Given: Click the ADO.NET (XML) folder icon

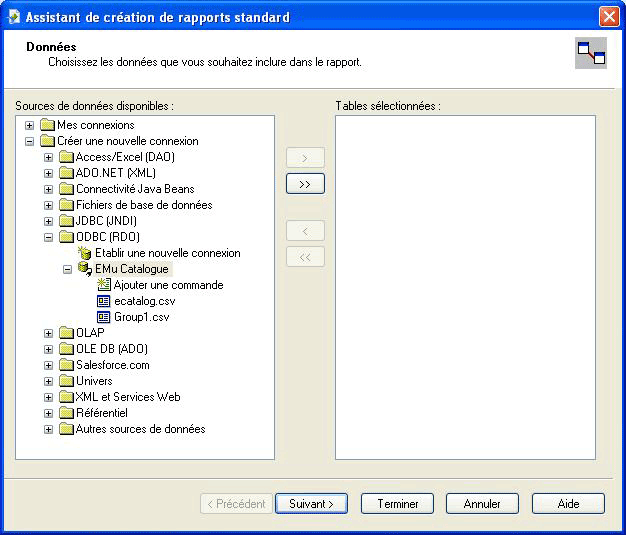Looking at the screenshot, I should 66,173.
